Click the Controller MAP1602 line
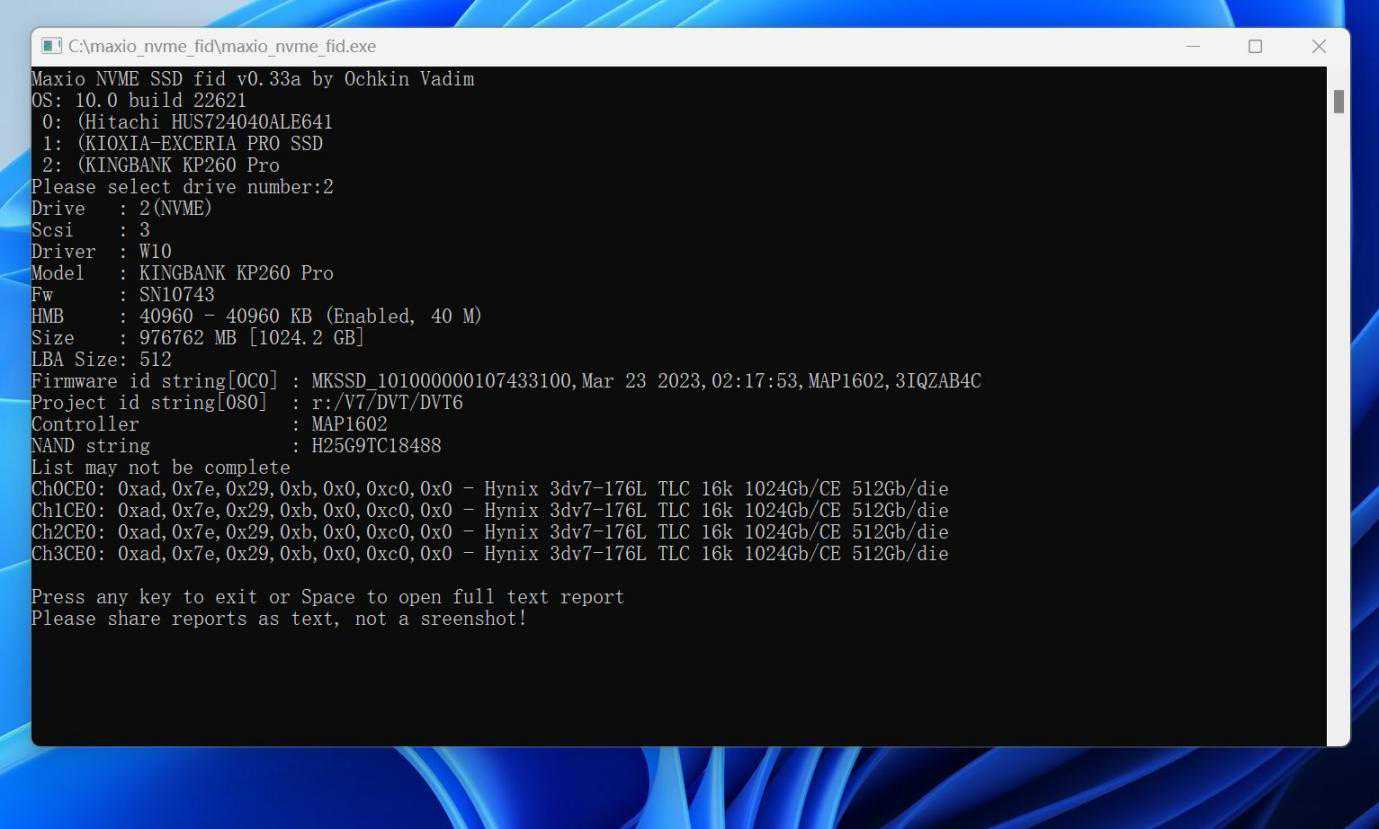Viewport: 1379px width, 829px height. [x=209, y=424]
